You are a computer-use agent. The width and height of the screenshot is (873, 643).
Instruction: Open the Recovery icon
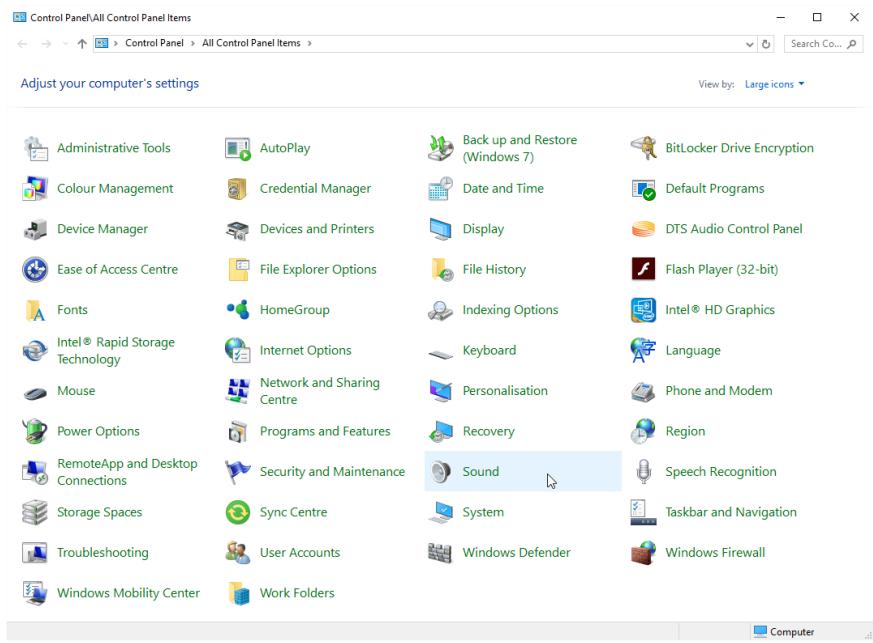pos(441,431)
